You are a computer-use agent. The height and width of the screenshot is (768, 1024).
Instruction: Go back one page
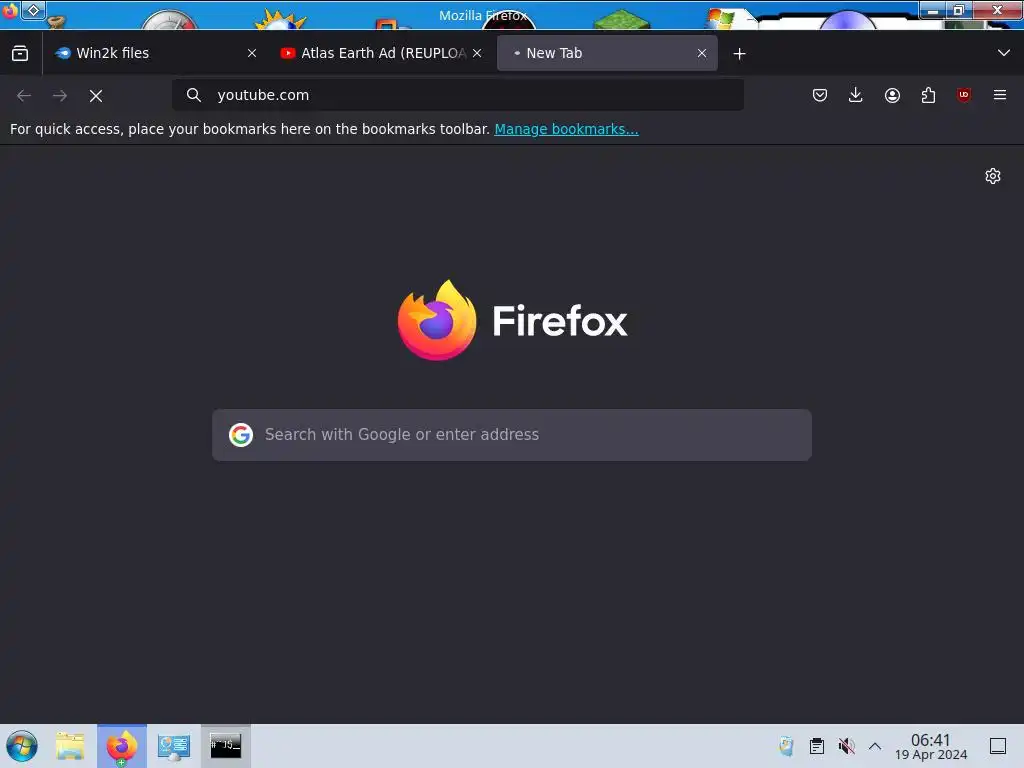[24, 96]
